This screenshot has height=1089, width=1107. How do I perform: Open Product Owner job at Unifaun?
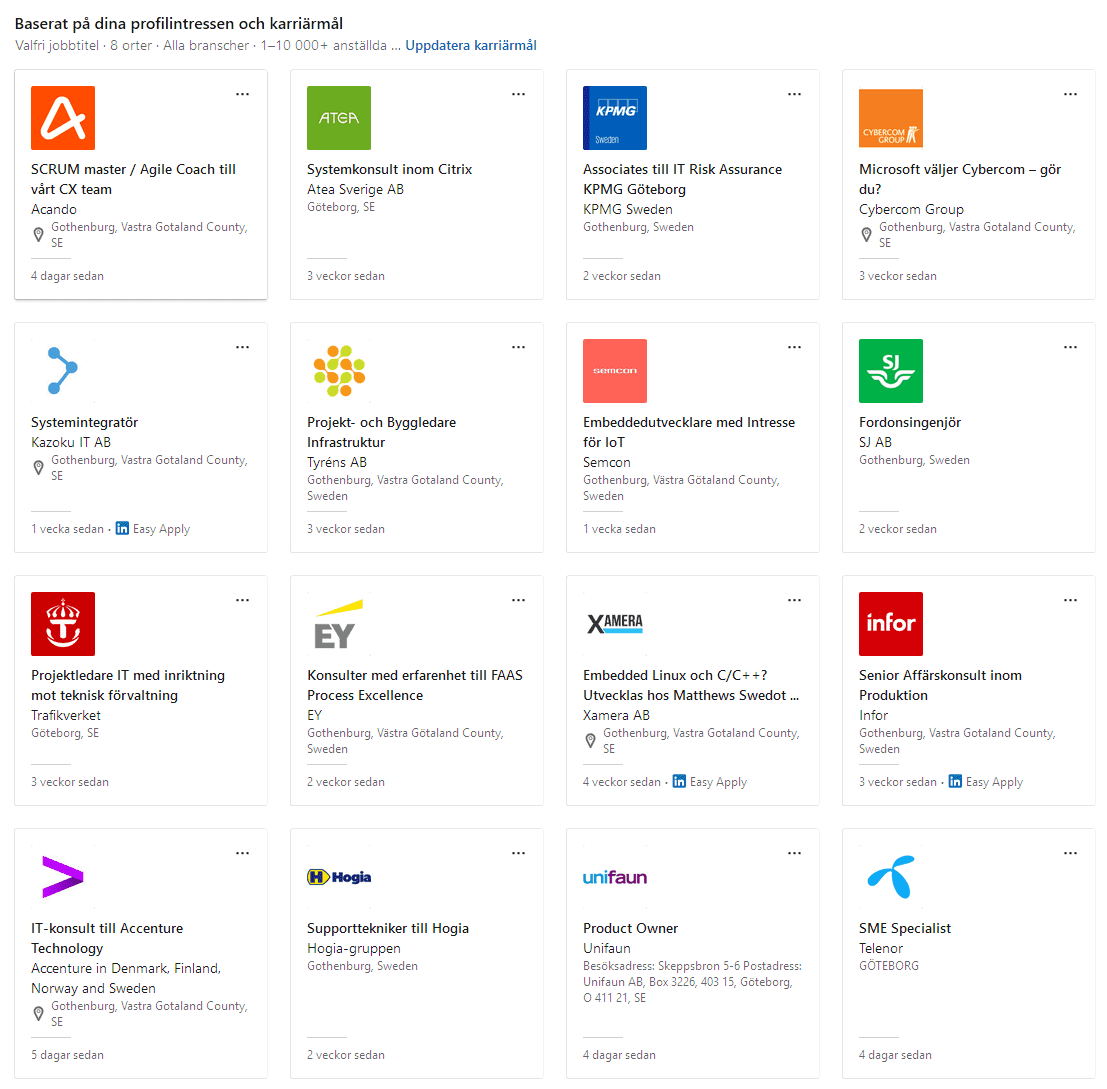630,928
